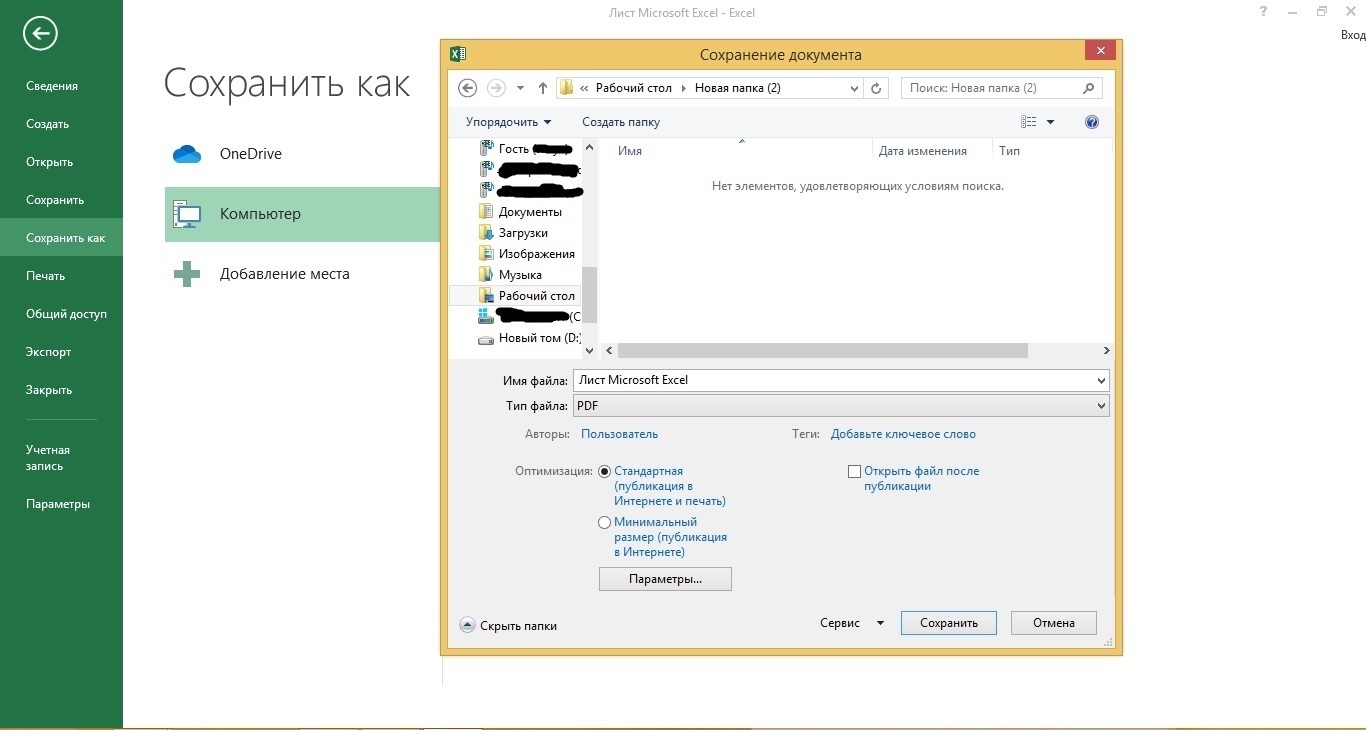The height and width of the screenshot is (730, 1366).
Task: Click the horizontal scrollbar in file list
Action: pos(822,351)
